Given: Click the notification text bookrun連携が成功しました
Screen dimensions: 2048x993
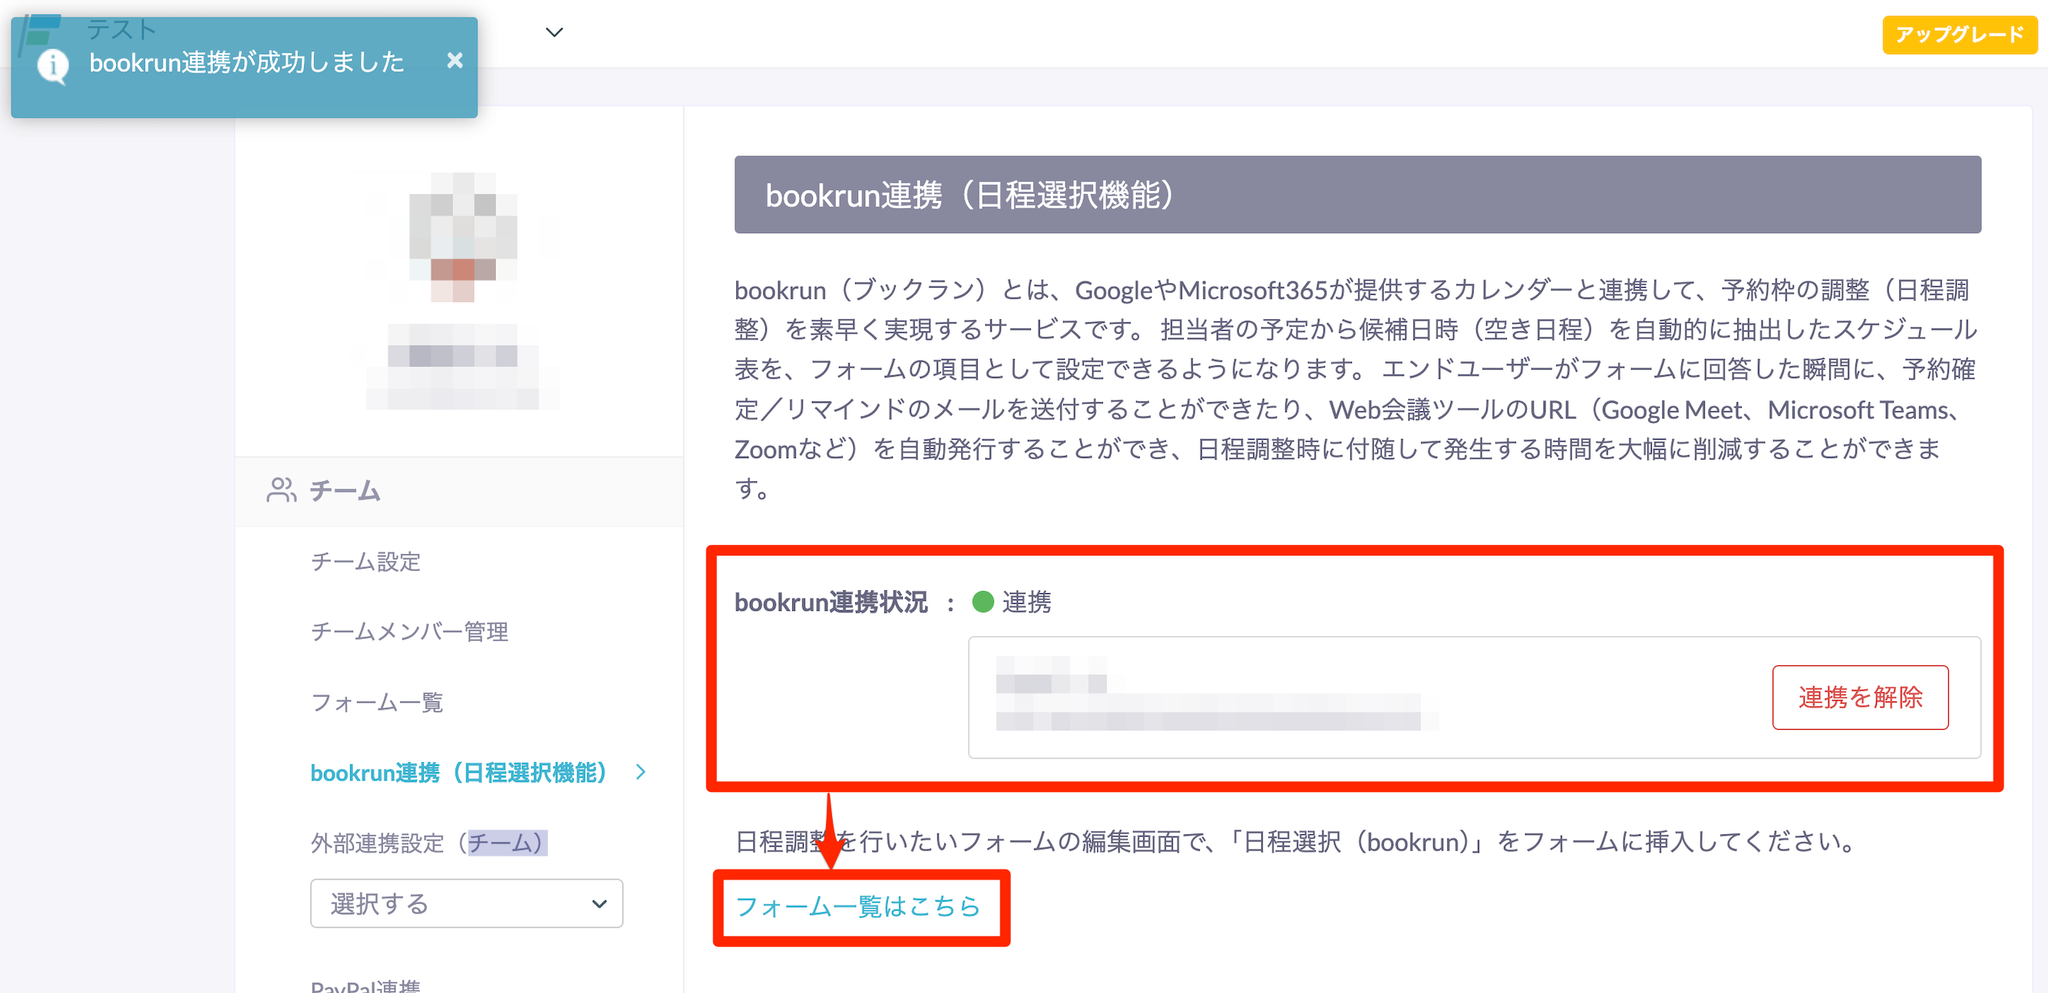Looking at the screenshot, I should [x=247, y=63].
